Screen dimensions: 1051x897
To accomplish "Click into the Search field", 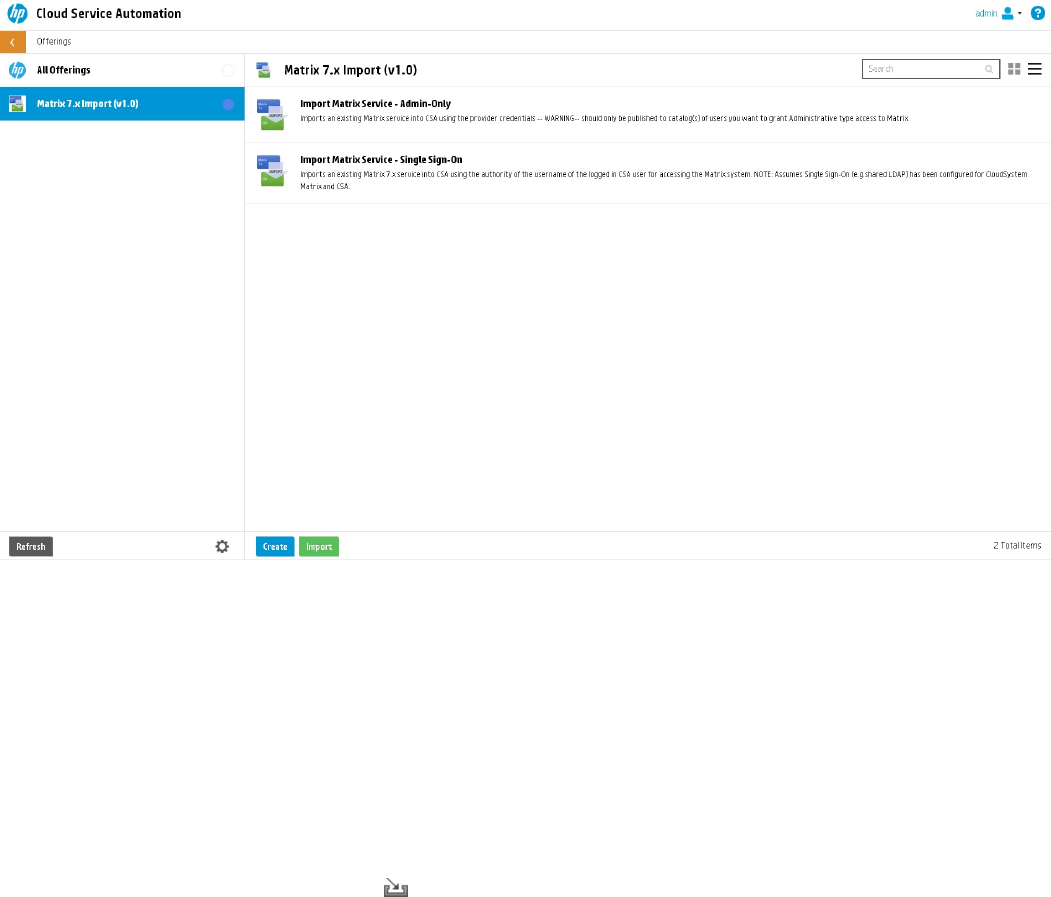I will click(x=930, y=69).
